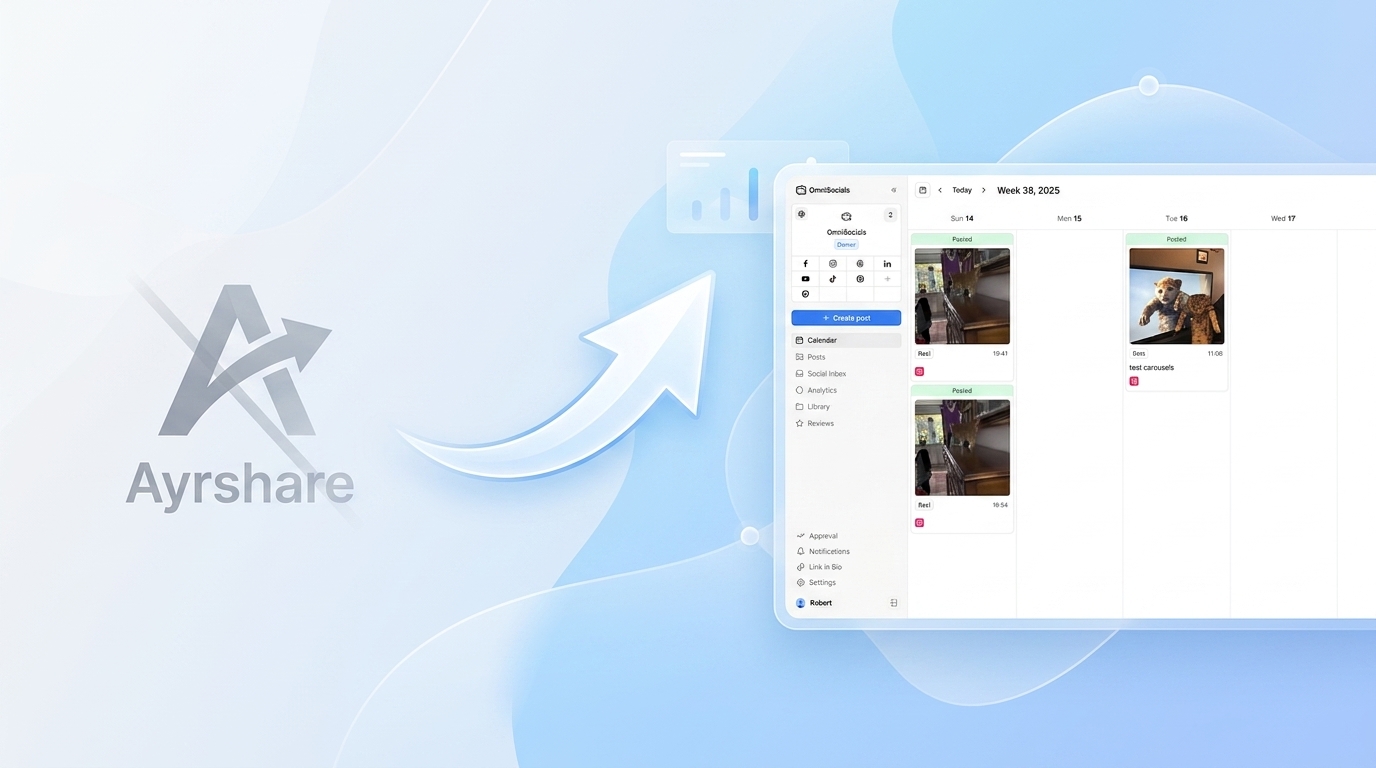Viewport: 1376px width, 768px height.
Task: Select the Facebook account icon
Action: (x=805, y=264)
